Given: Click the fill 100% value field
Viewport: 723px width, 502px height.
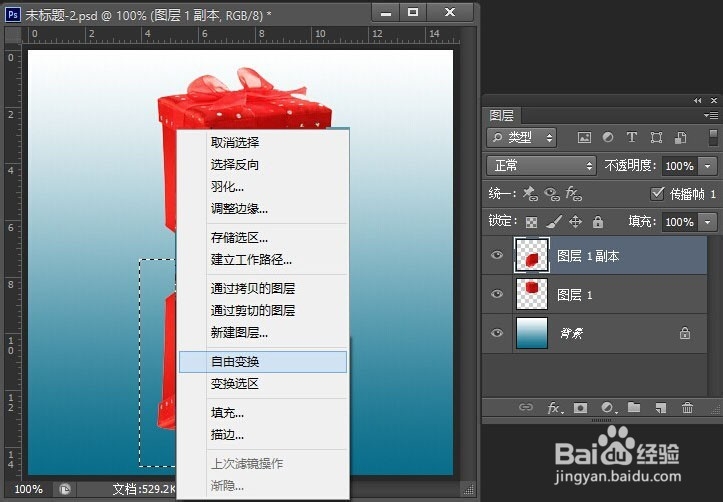Looking at the screenshot, I should tap(680, 222).
